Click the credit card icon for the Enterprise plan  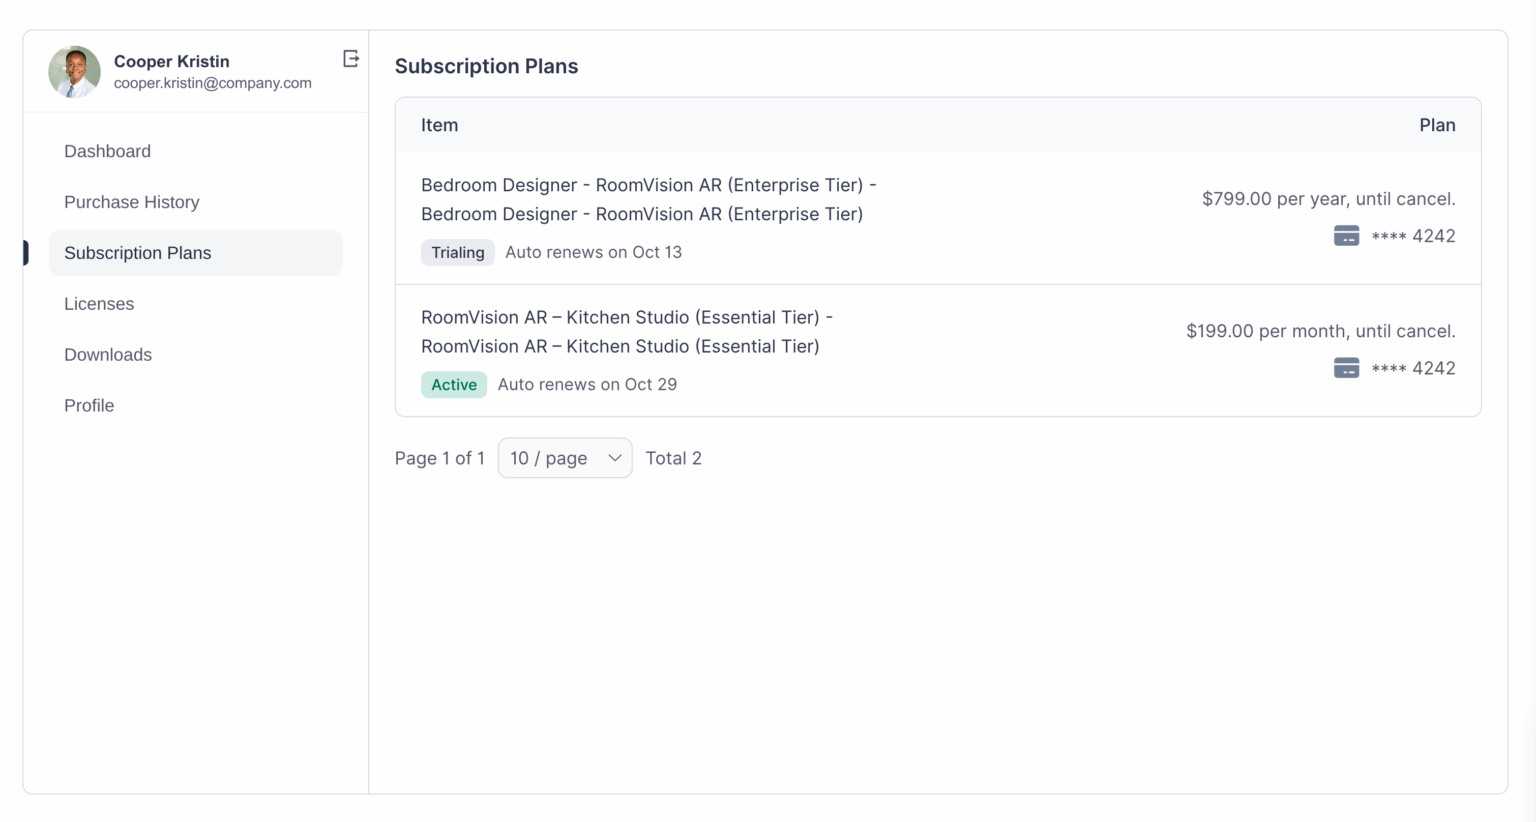[x=1347, y=235]
